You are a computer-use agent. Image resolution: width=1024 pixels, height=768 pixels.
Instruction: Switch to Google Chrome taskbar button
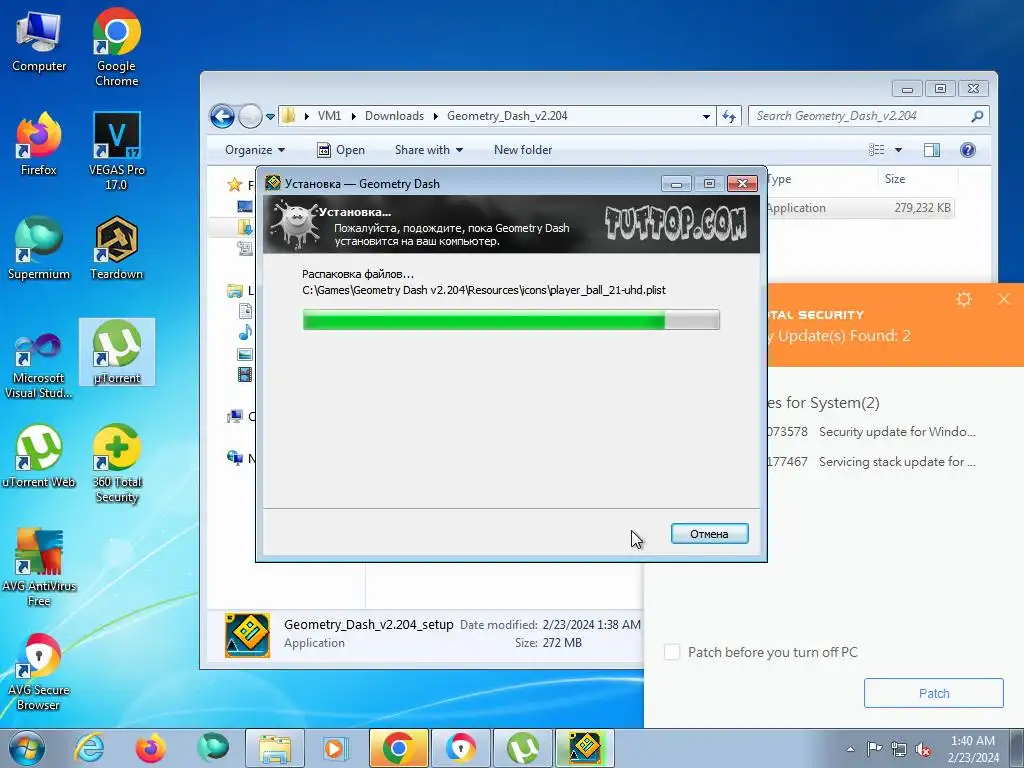click(x=398, y=748)
